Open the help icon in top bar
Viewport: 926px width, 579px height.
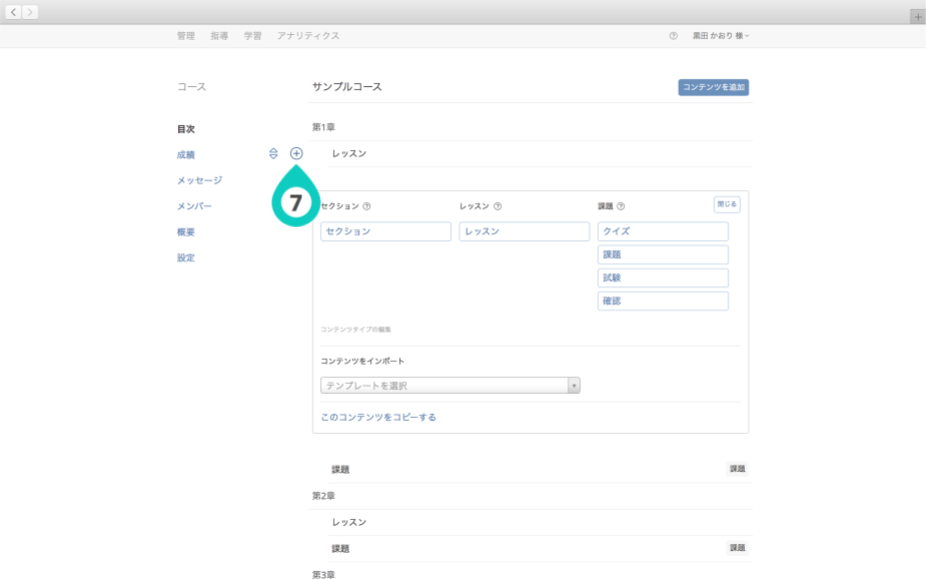[673, 36]
